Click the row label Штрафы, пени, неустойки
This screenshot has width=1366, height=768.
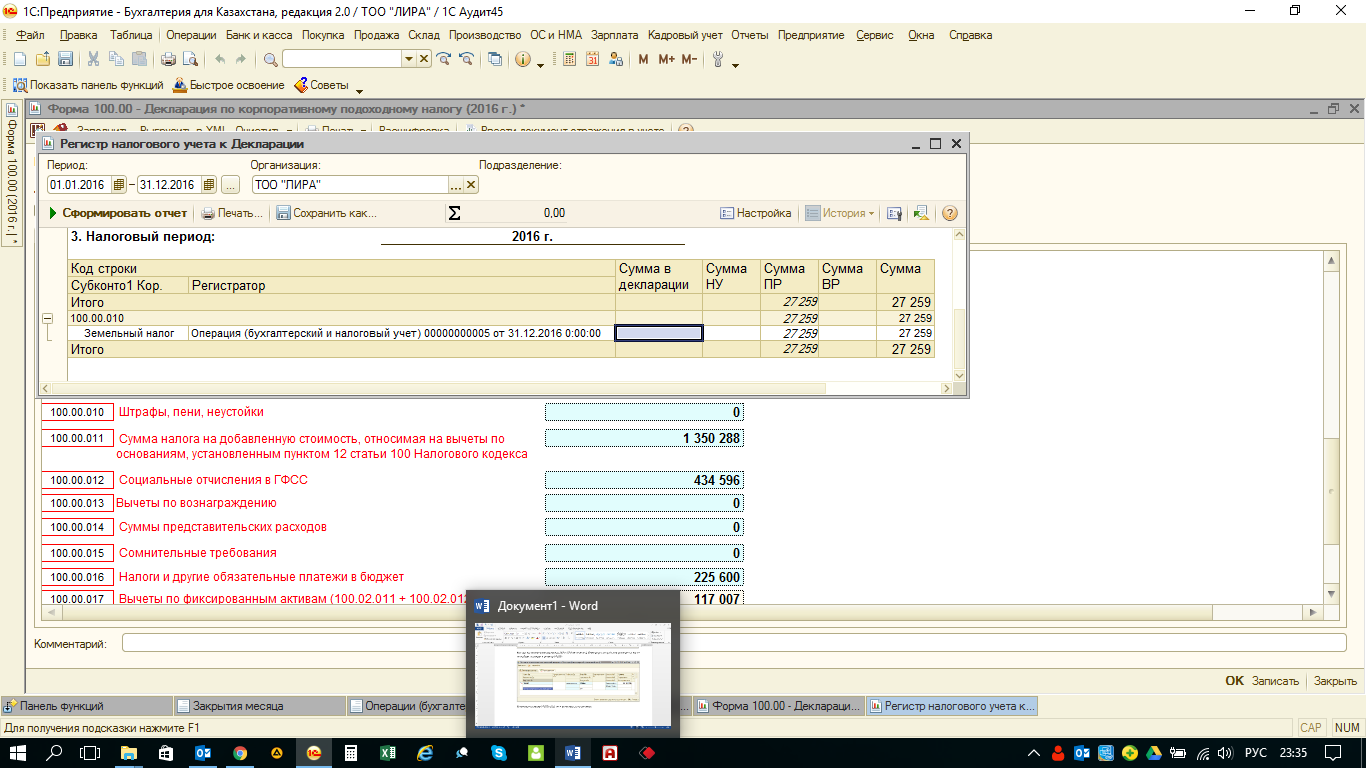(192, 412)
